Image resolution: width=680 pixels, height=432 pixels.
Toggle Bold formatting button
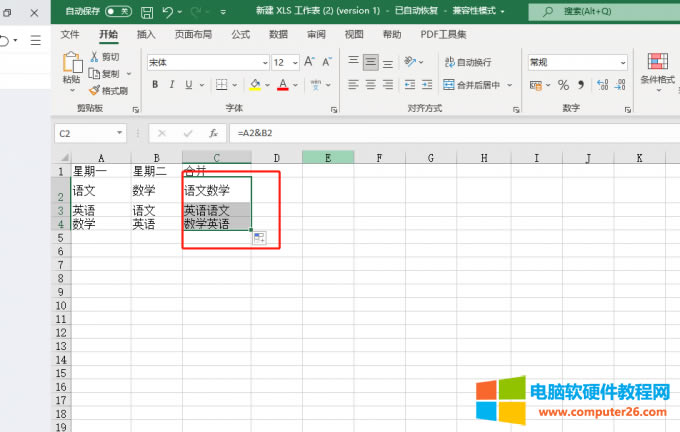(x=156, y=85)
